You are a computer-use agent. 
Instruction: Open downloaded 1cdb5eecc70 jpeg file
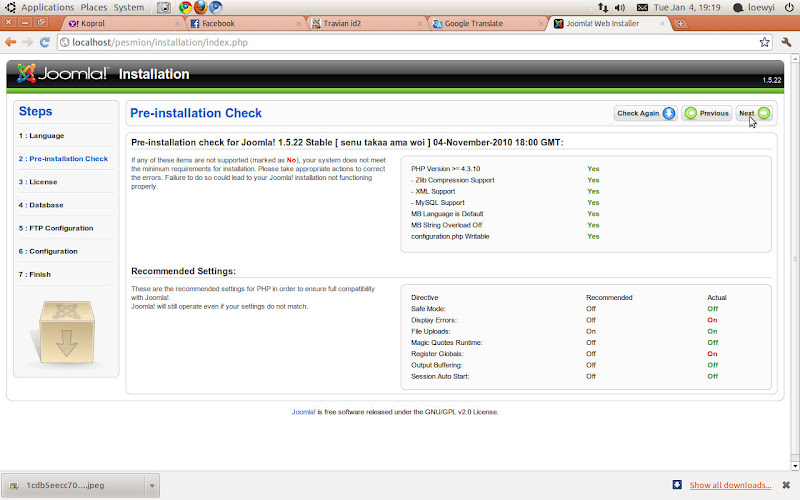(73, 485)
